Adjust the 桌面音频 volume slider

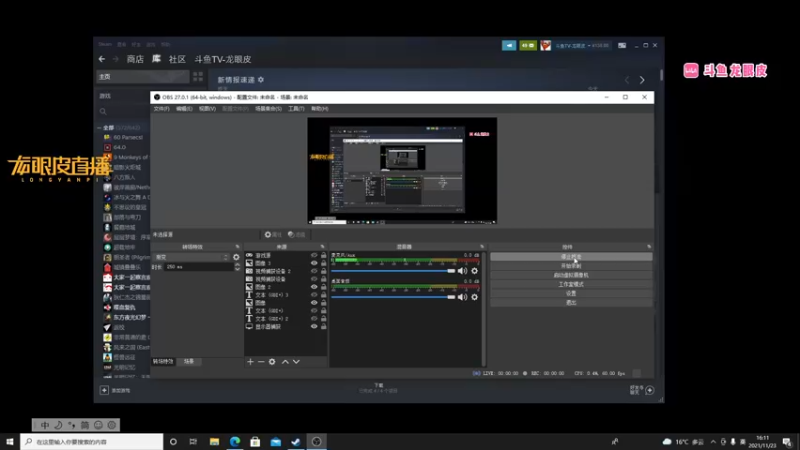[x=393, y=297]
